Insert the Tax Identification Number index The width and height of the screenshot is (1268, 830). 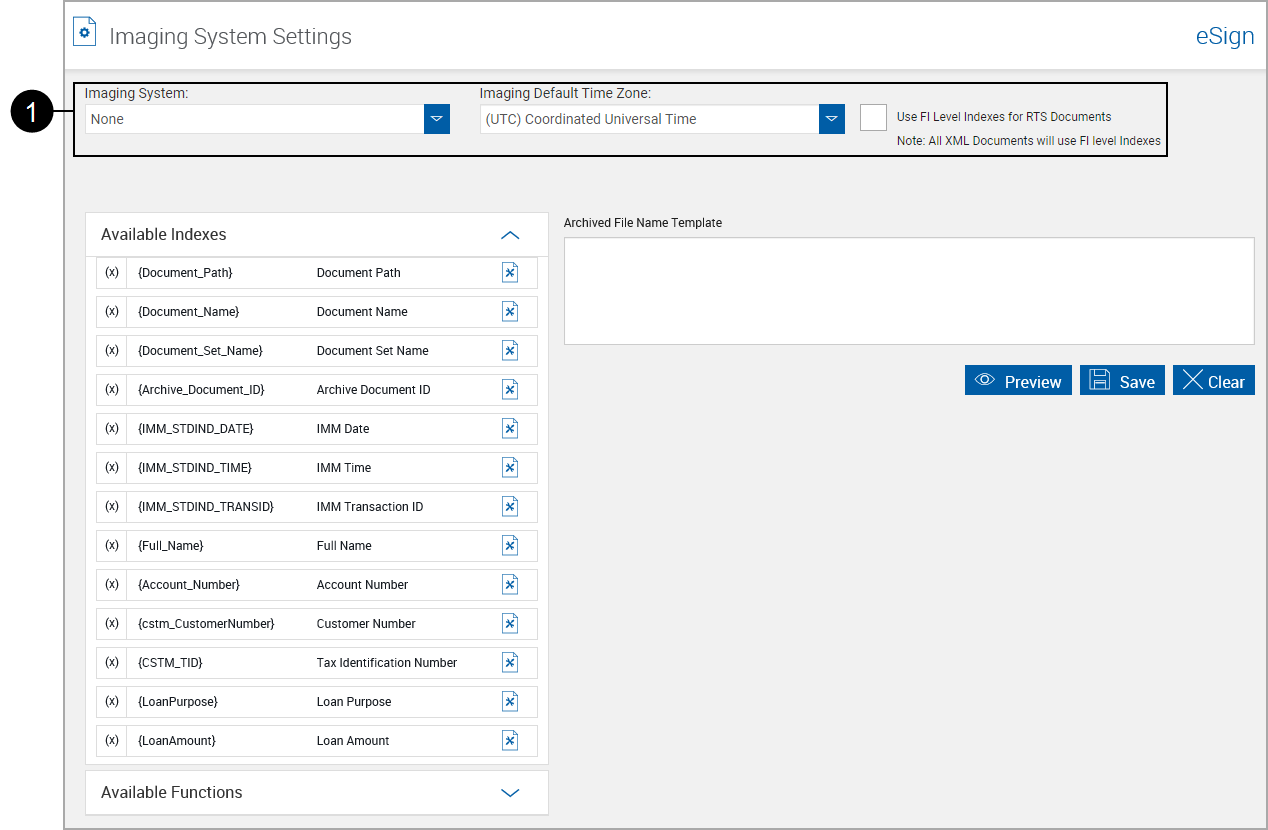point(510,662)
